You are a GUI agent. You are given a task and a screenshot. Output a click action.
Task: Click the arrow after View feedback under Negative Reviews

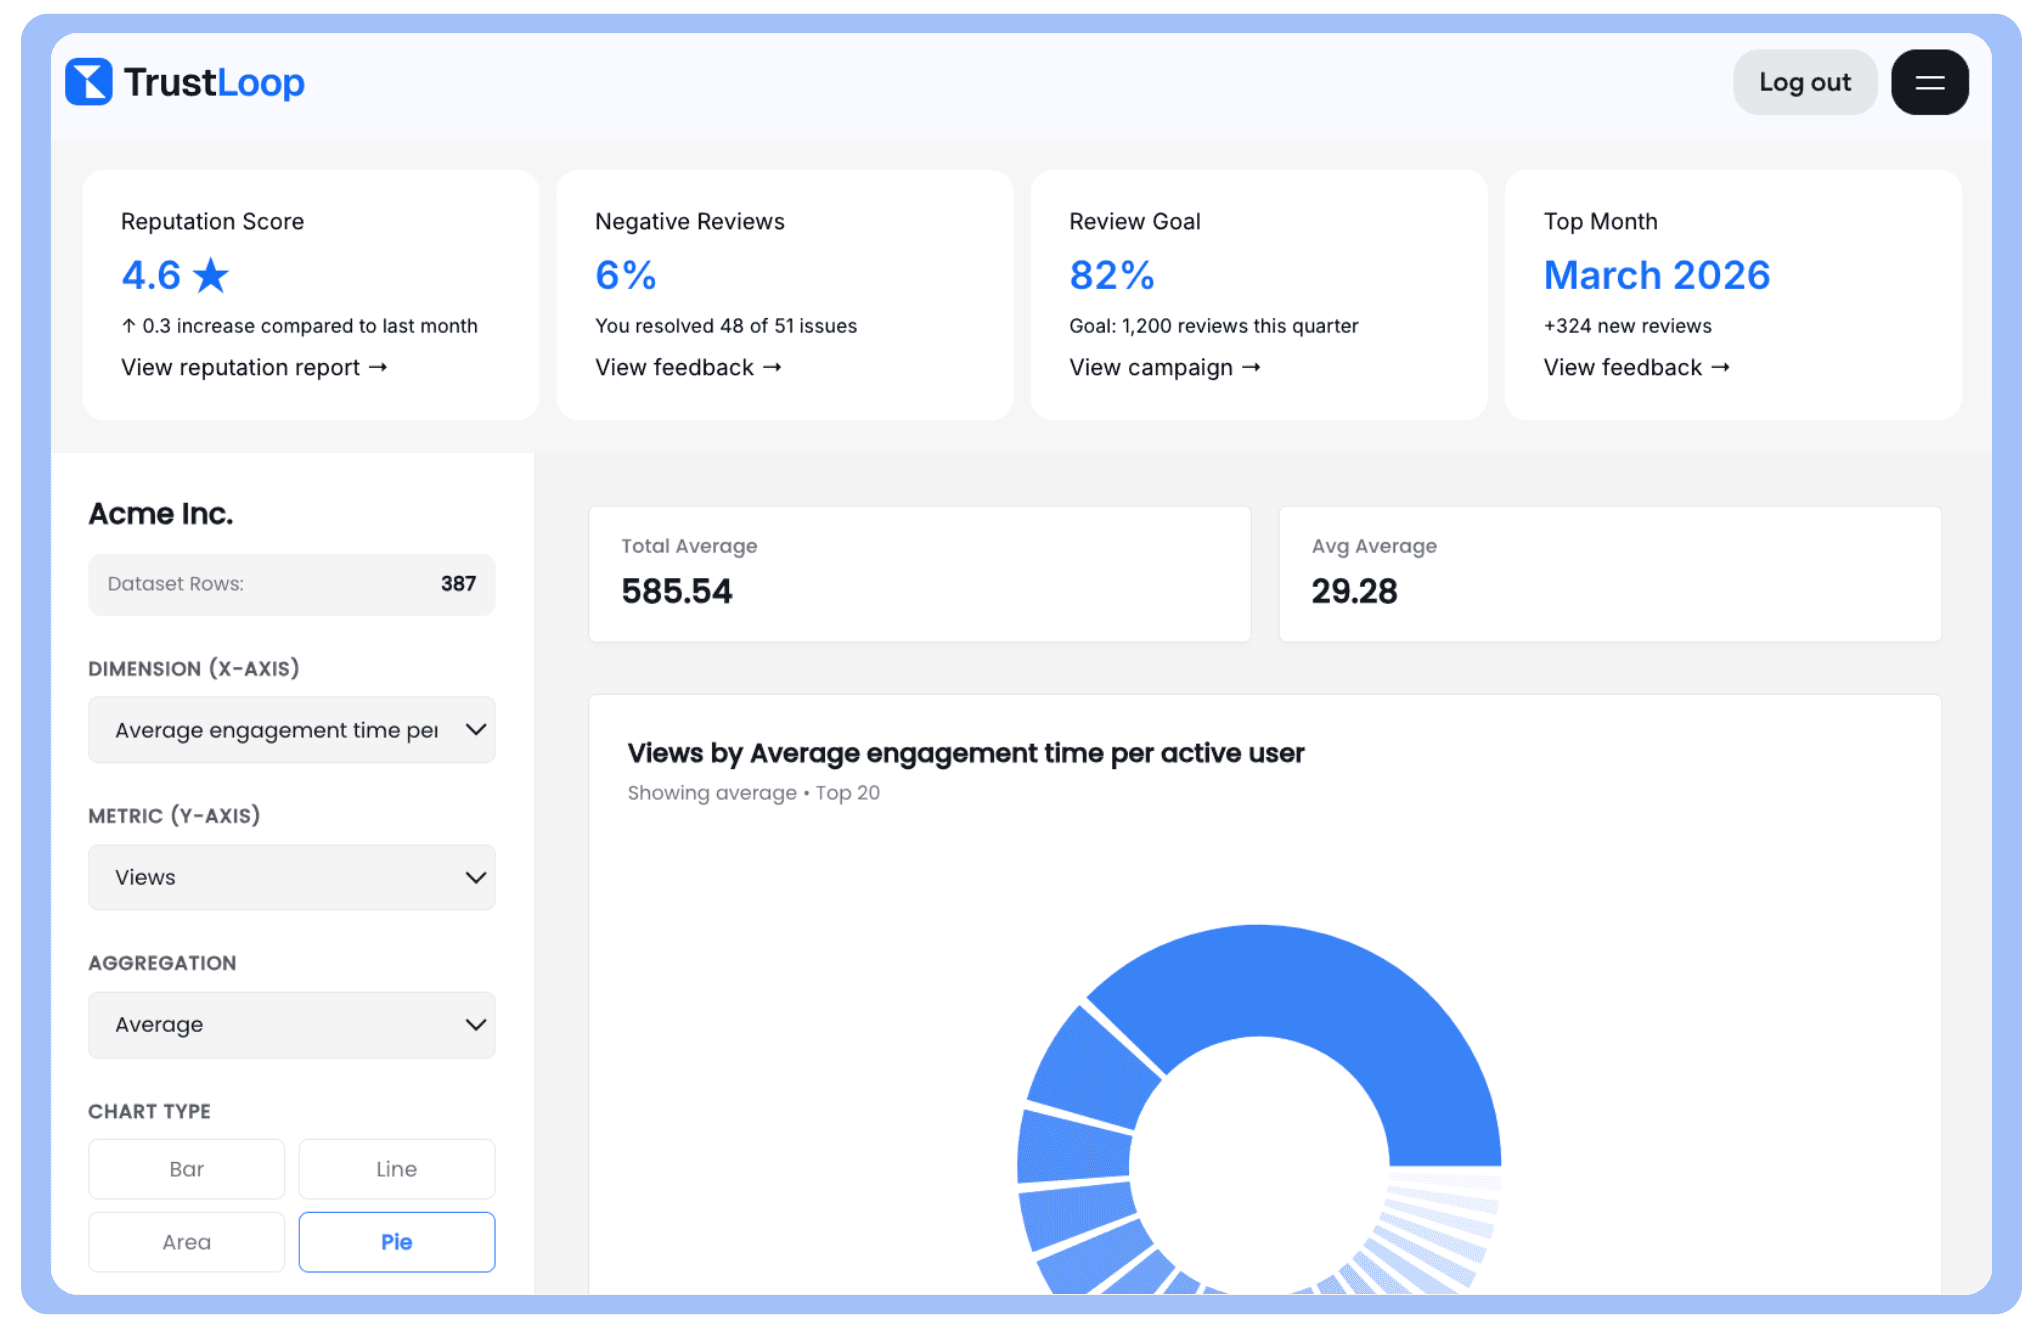[772, 367]
